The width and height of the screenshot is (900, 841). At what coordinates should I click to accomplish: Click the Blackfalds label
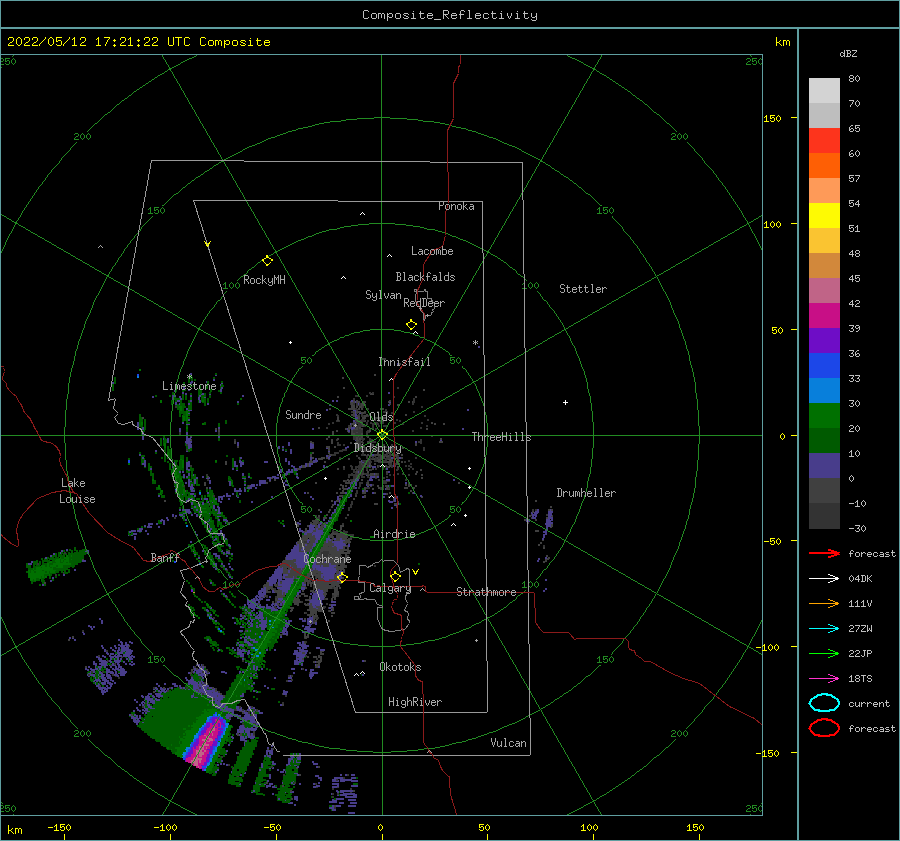[425, 277]
